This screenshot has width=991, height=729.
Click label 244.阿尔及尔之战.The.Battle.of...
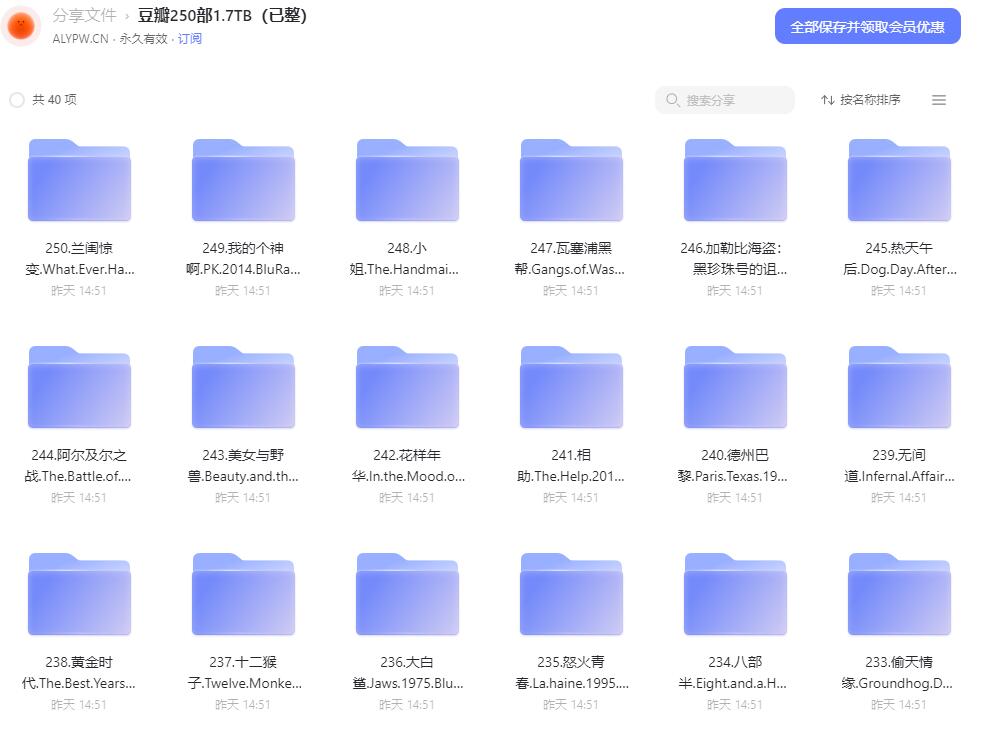[78, 465]
